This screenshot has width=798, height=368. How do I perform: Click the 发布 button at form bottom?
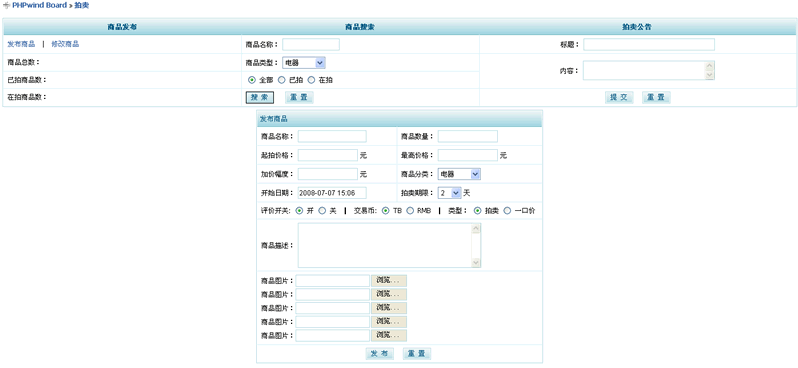pyautogui.click(x=379, y=354)
